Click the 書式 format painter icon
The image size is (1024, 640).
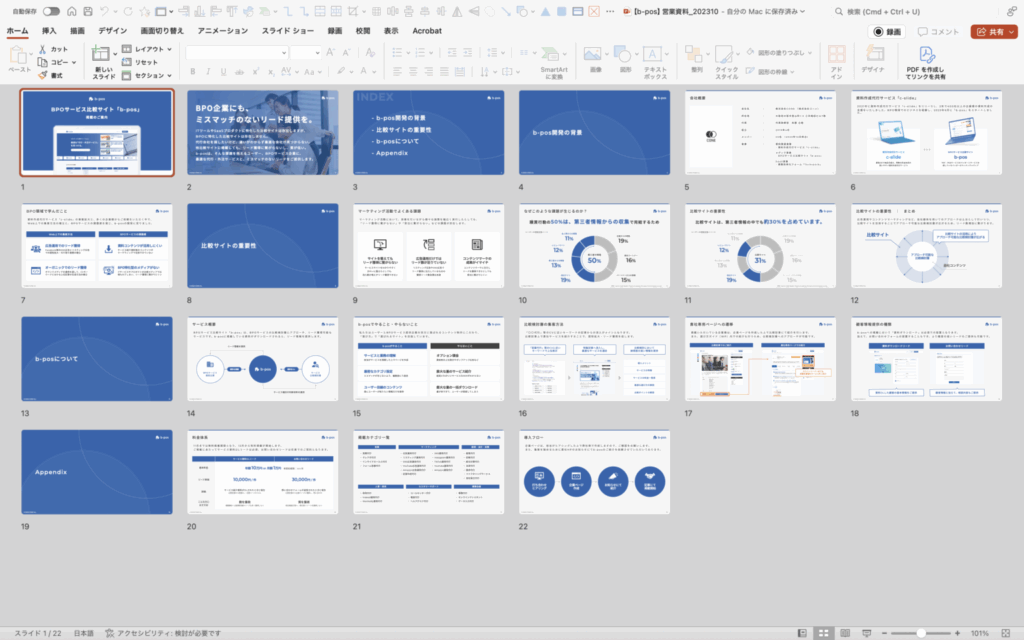point(43,75)
